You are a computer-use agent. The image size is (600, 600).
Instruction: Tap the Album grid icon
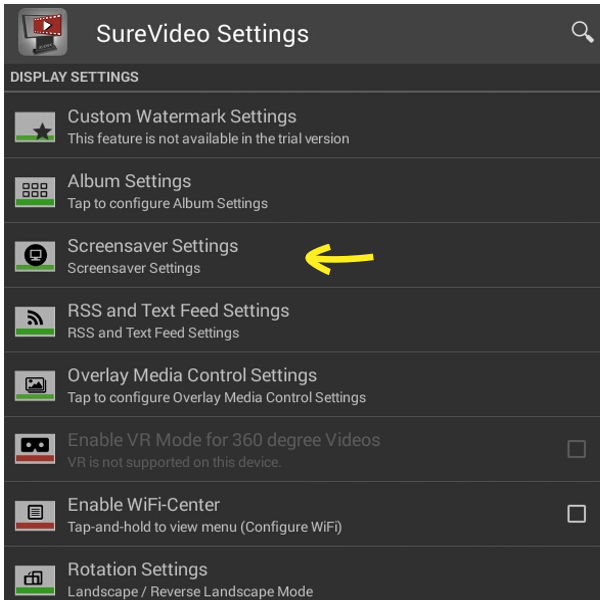click(35, 192)
